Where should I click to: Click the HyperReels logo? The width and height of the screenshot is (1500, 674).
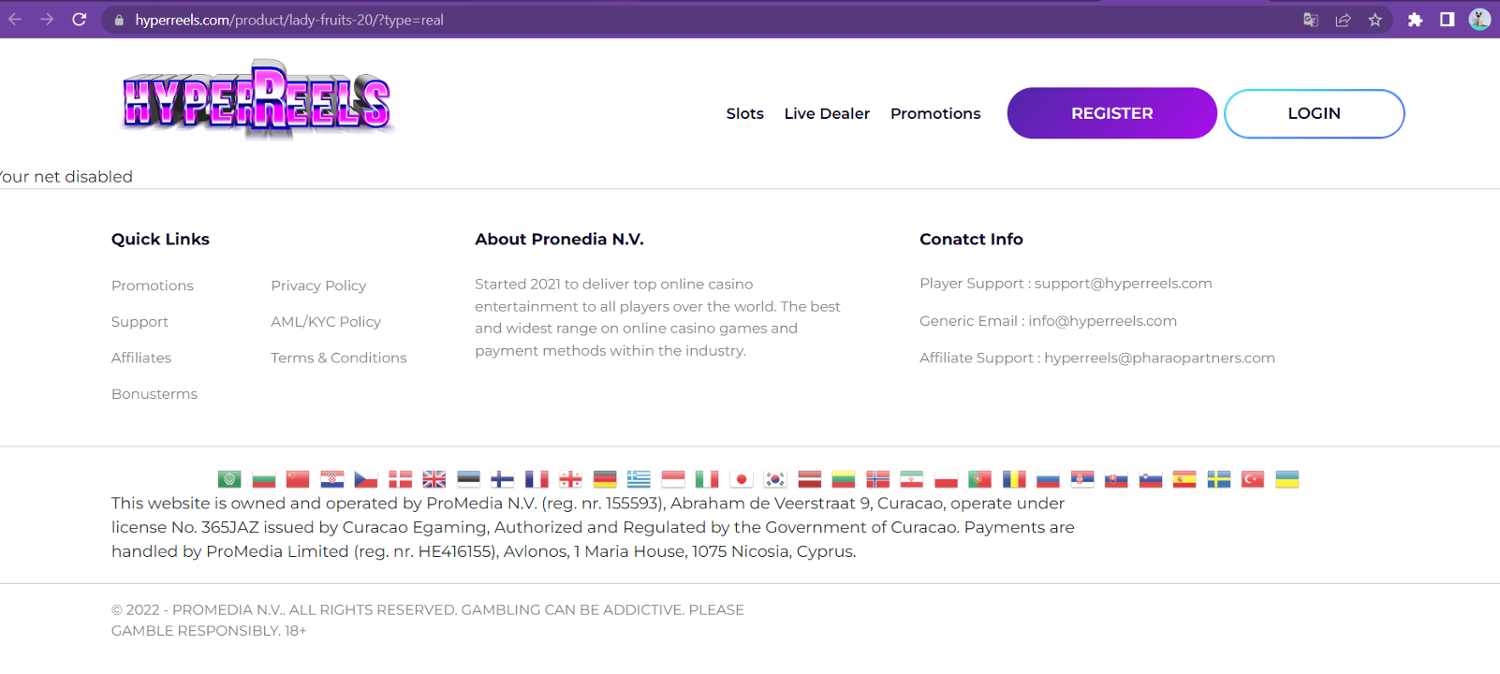point(256,100)
